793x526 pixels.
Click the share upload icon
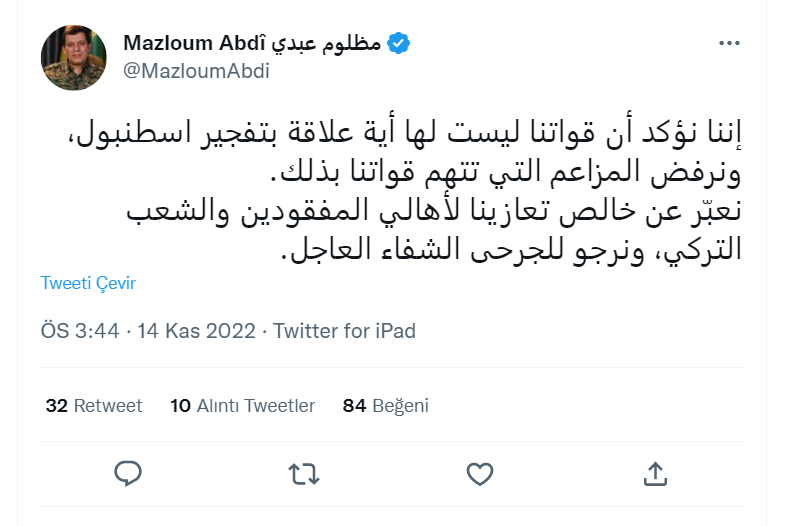point(655,472)
